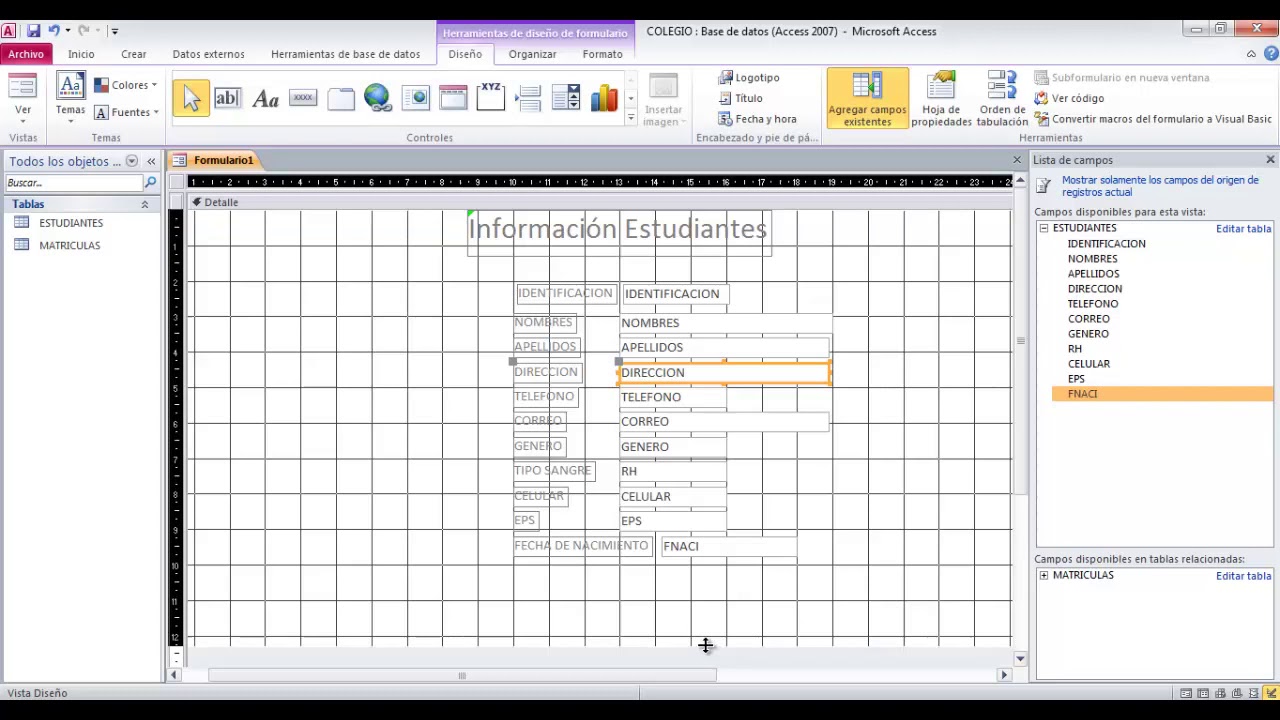Screen dimensions: 1280x720
Task: Open Todos los objetos navigation dropdown
Action: point(131,161)
